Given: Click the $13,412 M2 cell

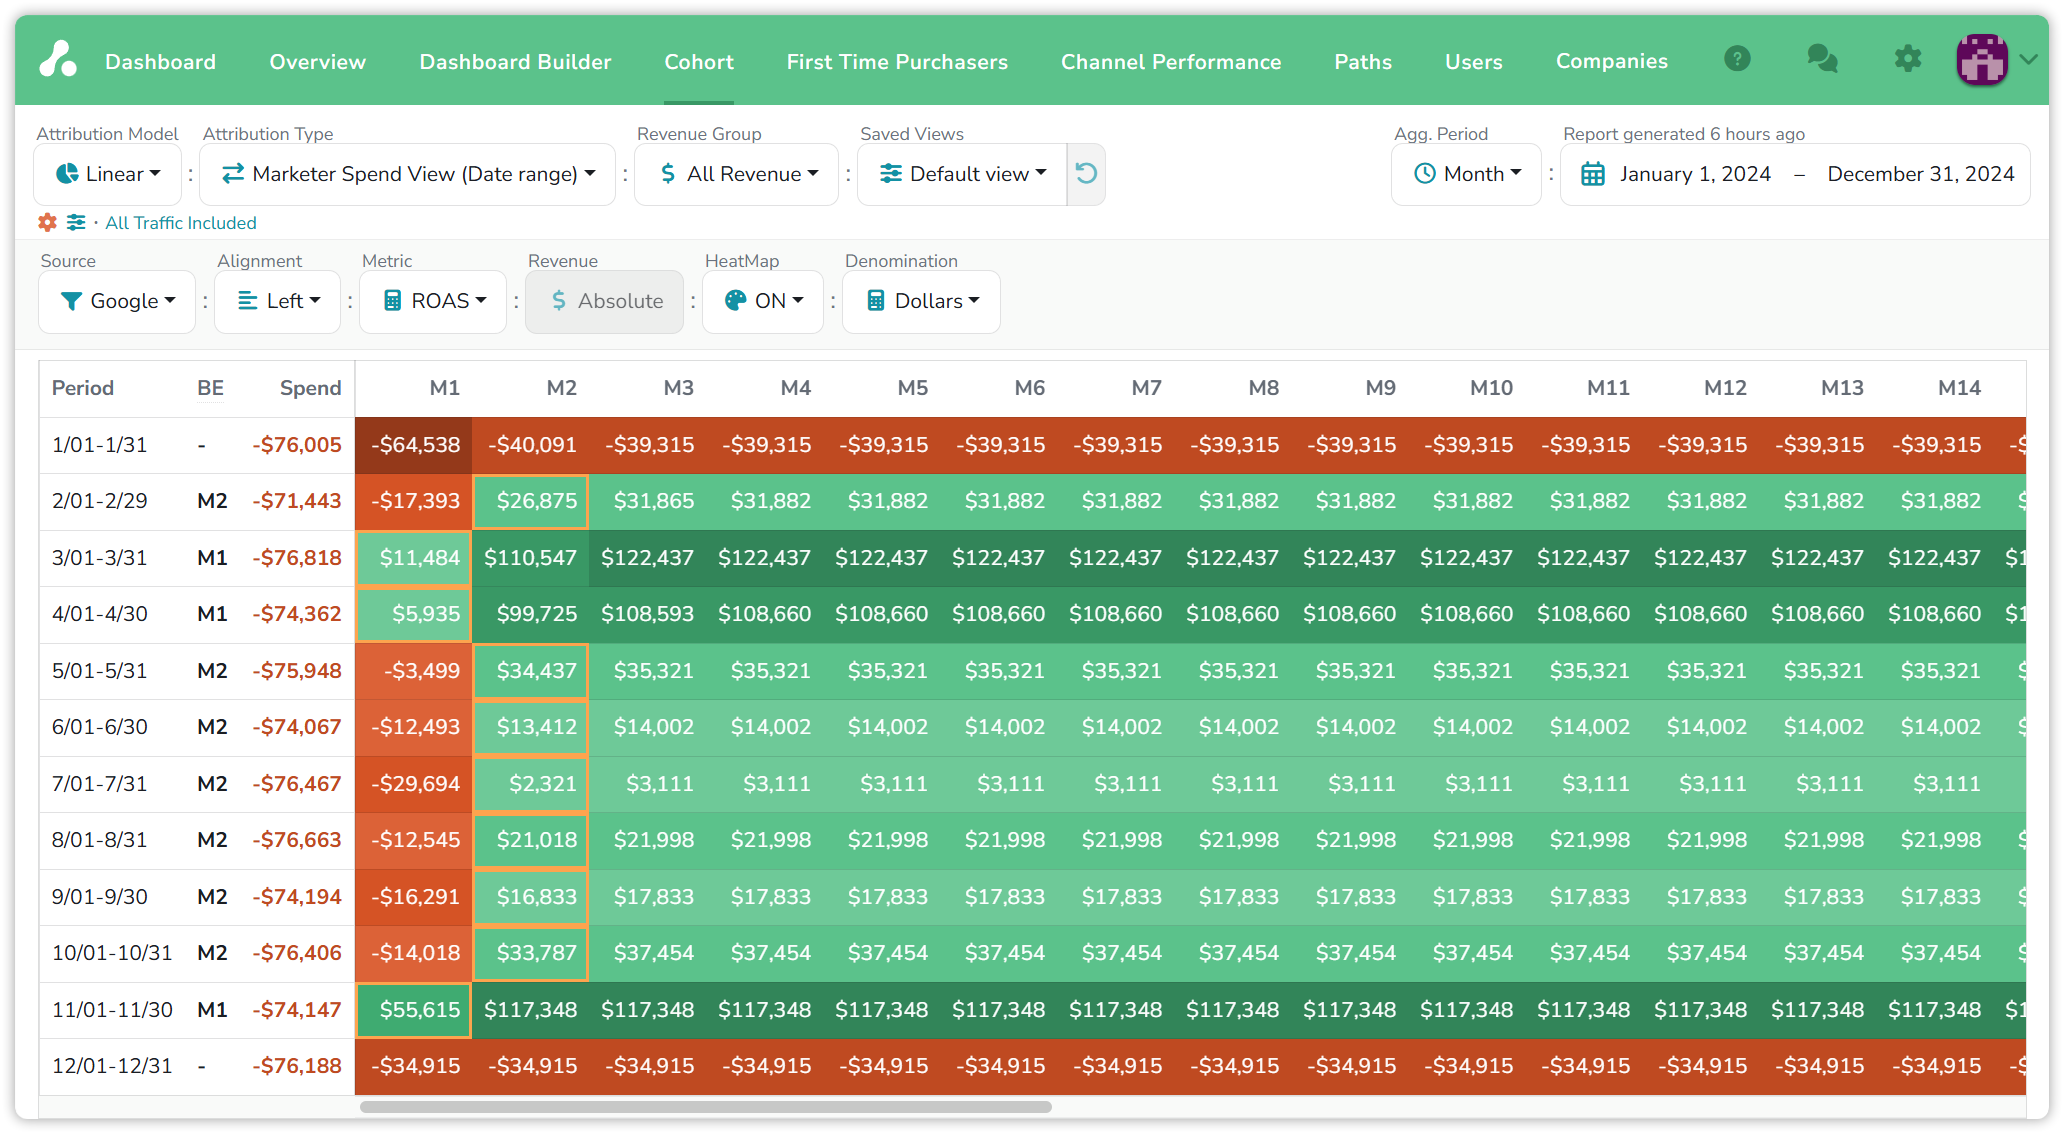Looking at the screenshot, I should pyautogui.click(x=531, y=727).
